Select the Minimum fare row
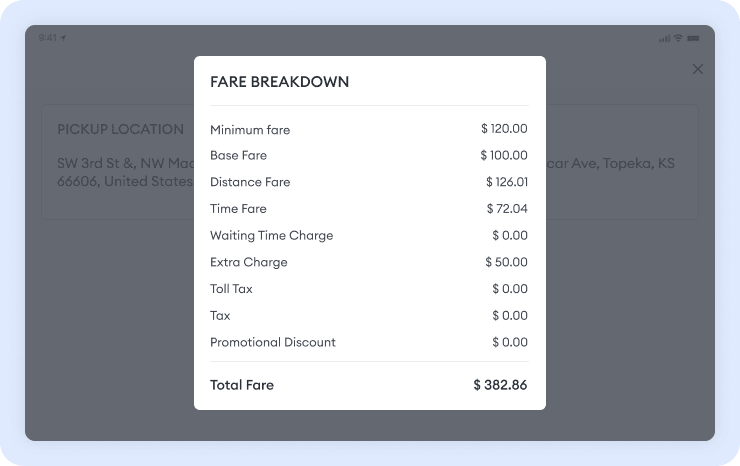The image size is (740, 466). (369, 129)
